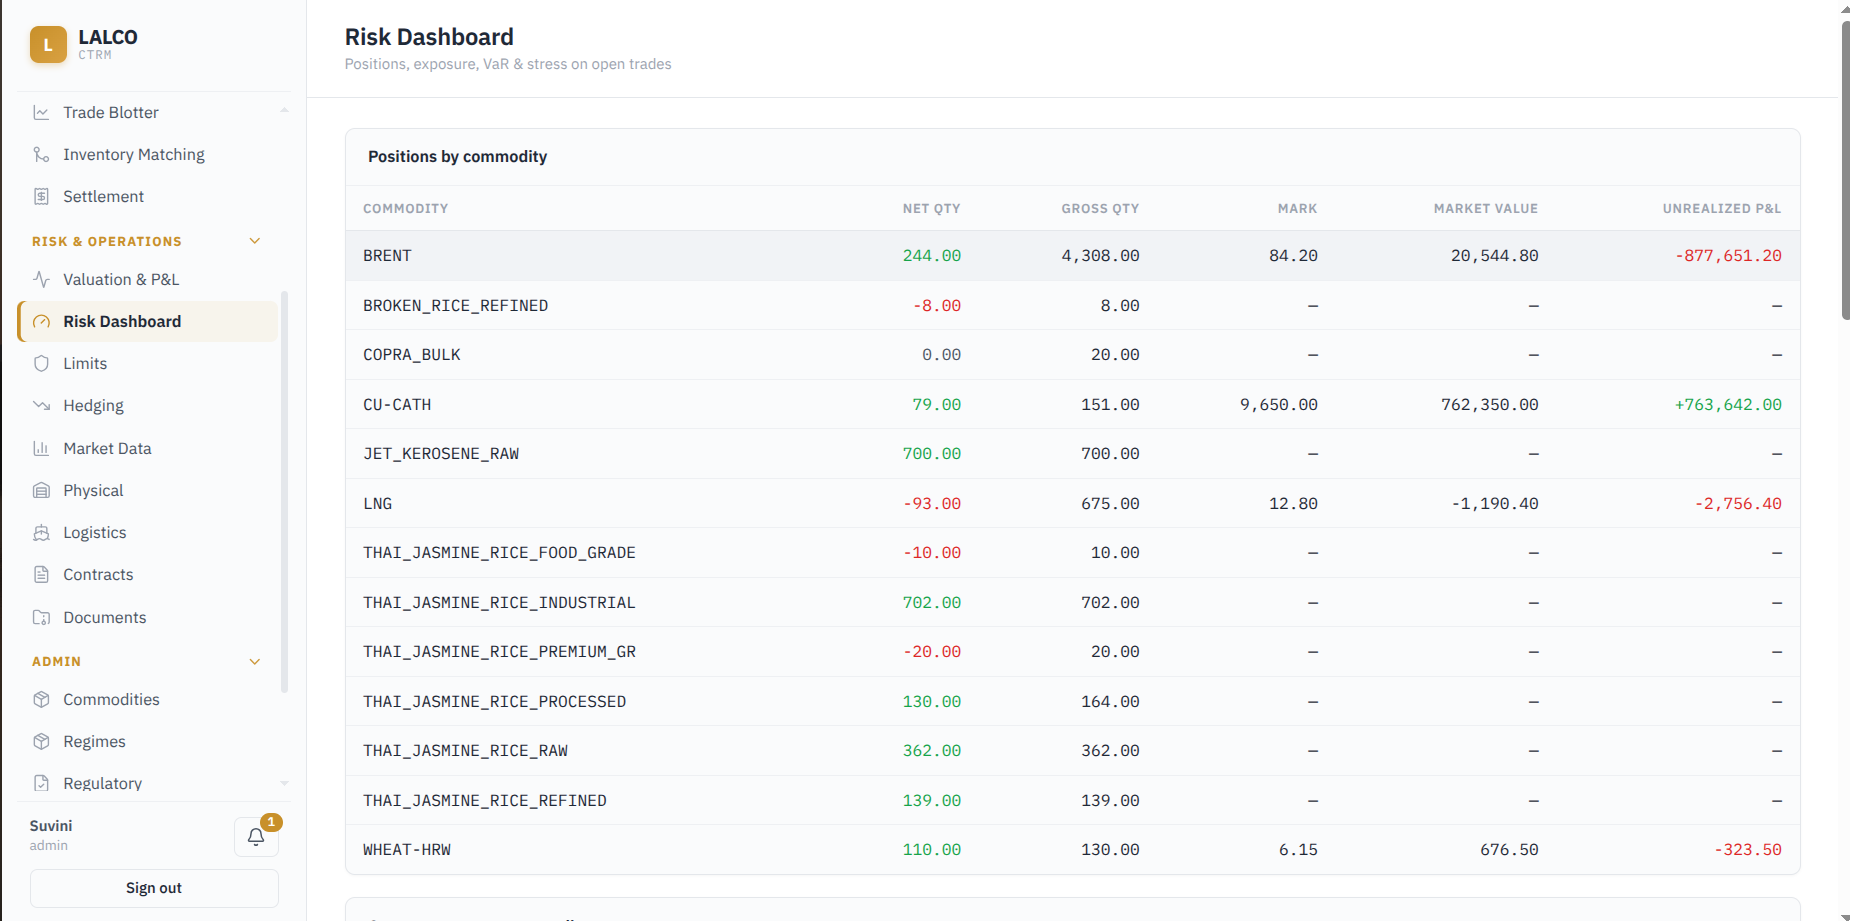Click the Logistics icon
The height and width of the screenshot is (921, 1850).
(41, 533)
